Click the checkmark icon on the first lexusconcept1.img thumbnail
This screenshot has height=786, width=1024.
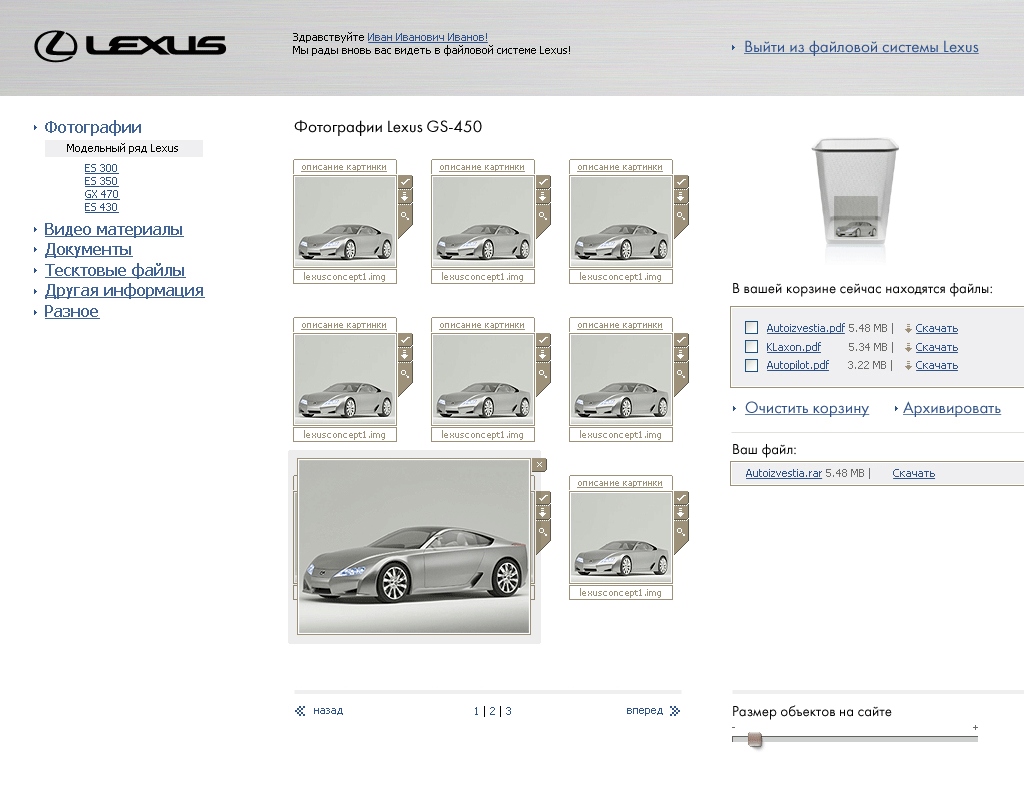click(x=405, y=182)
